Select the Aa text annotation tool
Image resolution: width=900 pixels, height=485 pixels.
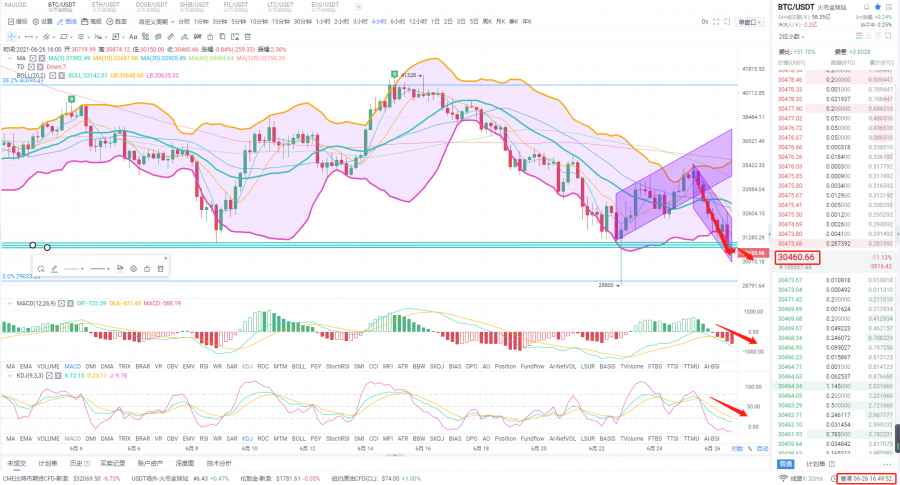coord(133,37)
